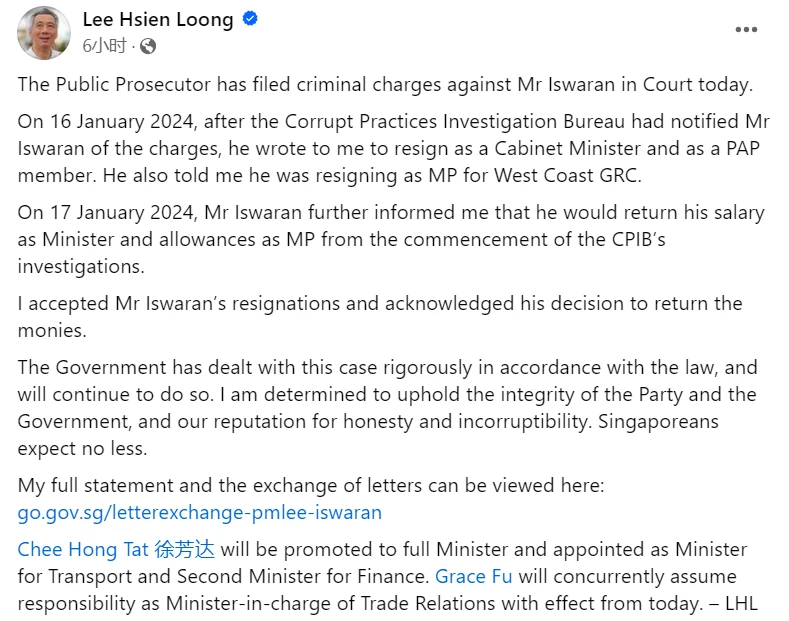The image size is (789, 621).
Task: Open Lee Hsien Loong's profile picture
Action: pos(44,33)
